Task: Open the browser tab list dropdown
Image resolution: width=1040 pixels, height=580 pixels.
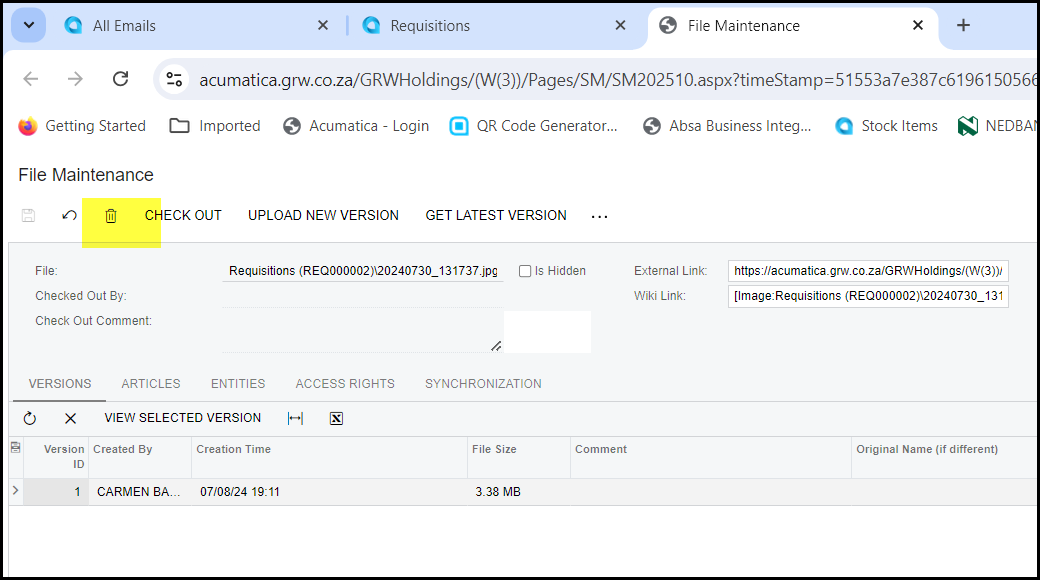Action: 28,26
